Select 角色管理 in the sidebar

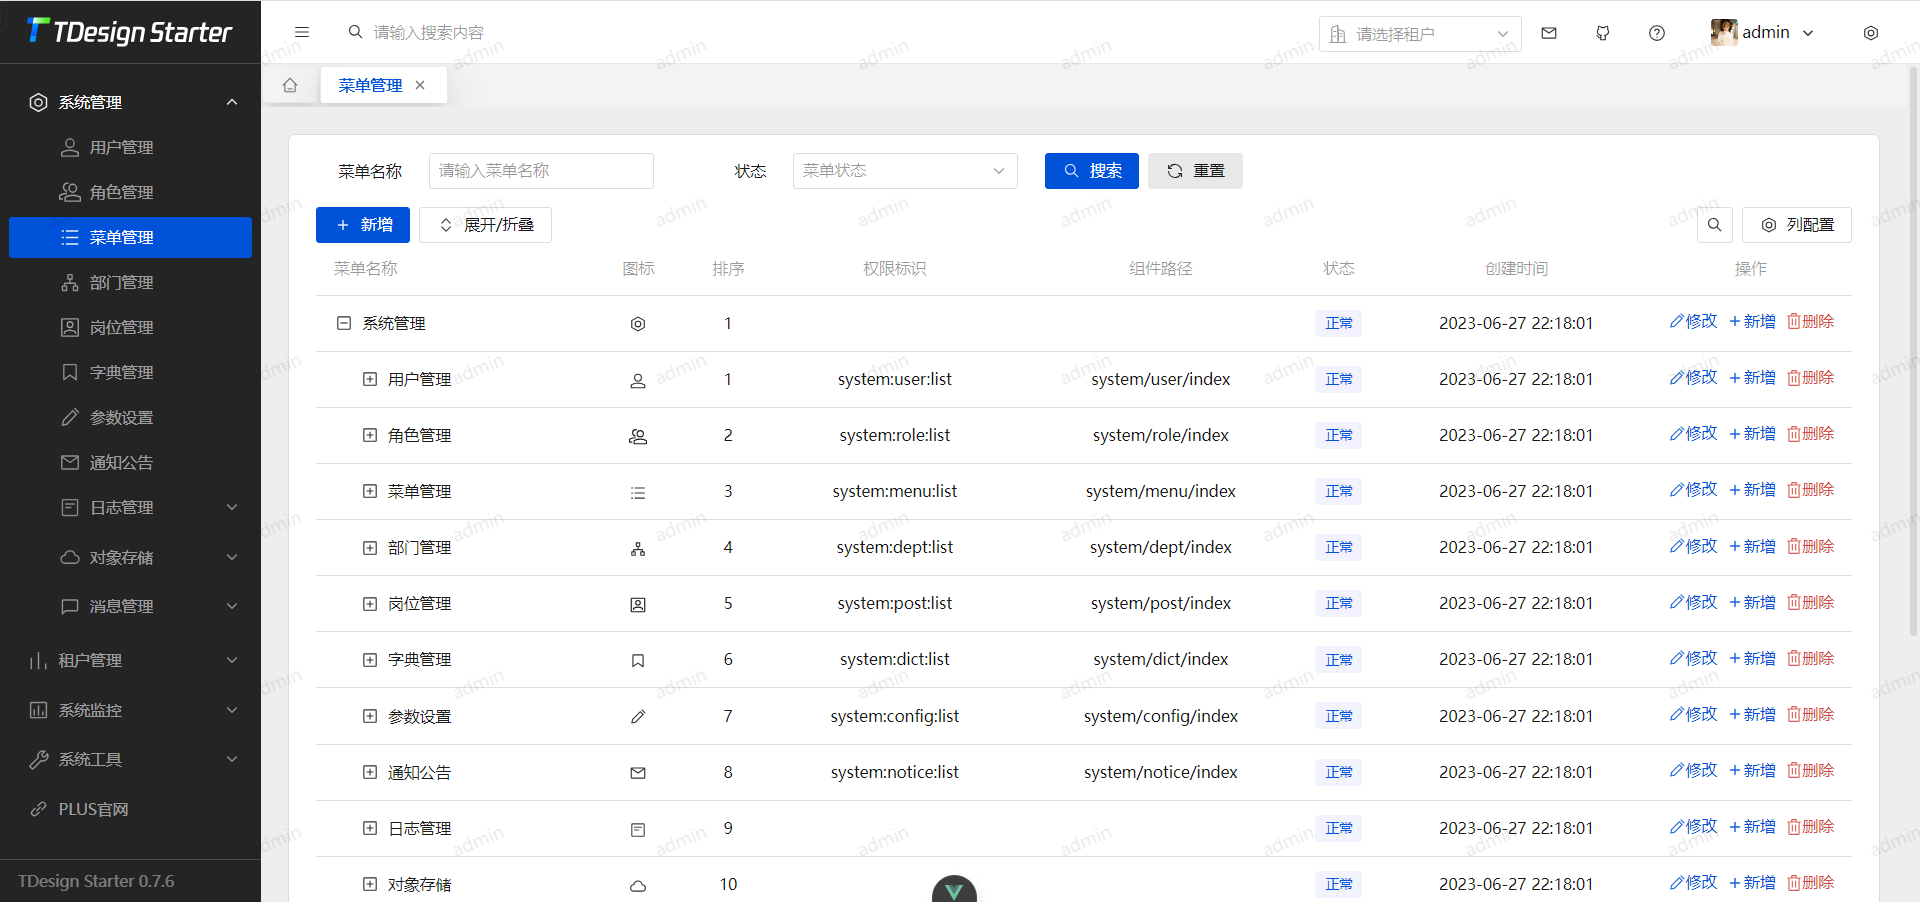121,192
